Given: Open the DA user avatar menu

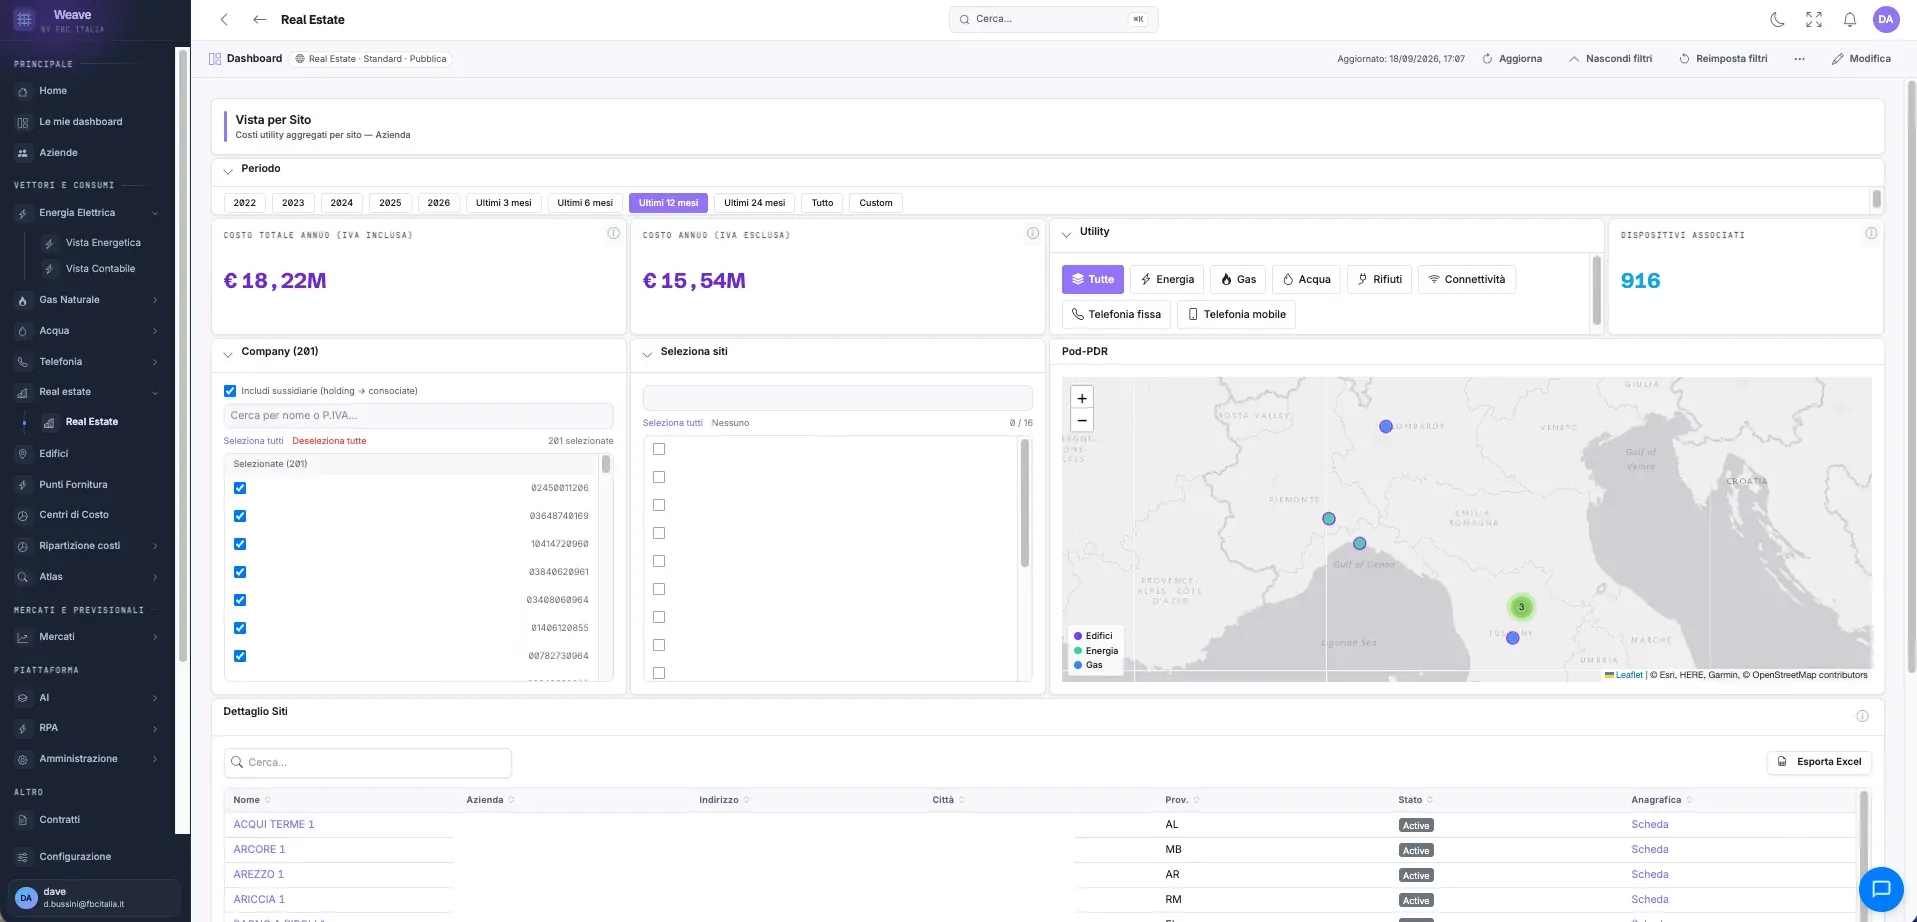Looking at the screenshot, I should 1885,19.
